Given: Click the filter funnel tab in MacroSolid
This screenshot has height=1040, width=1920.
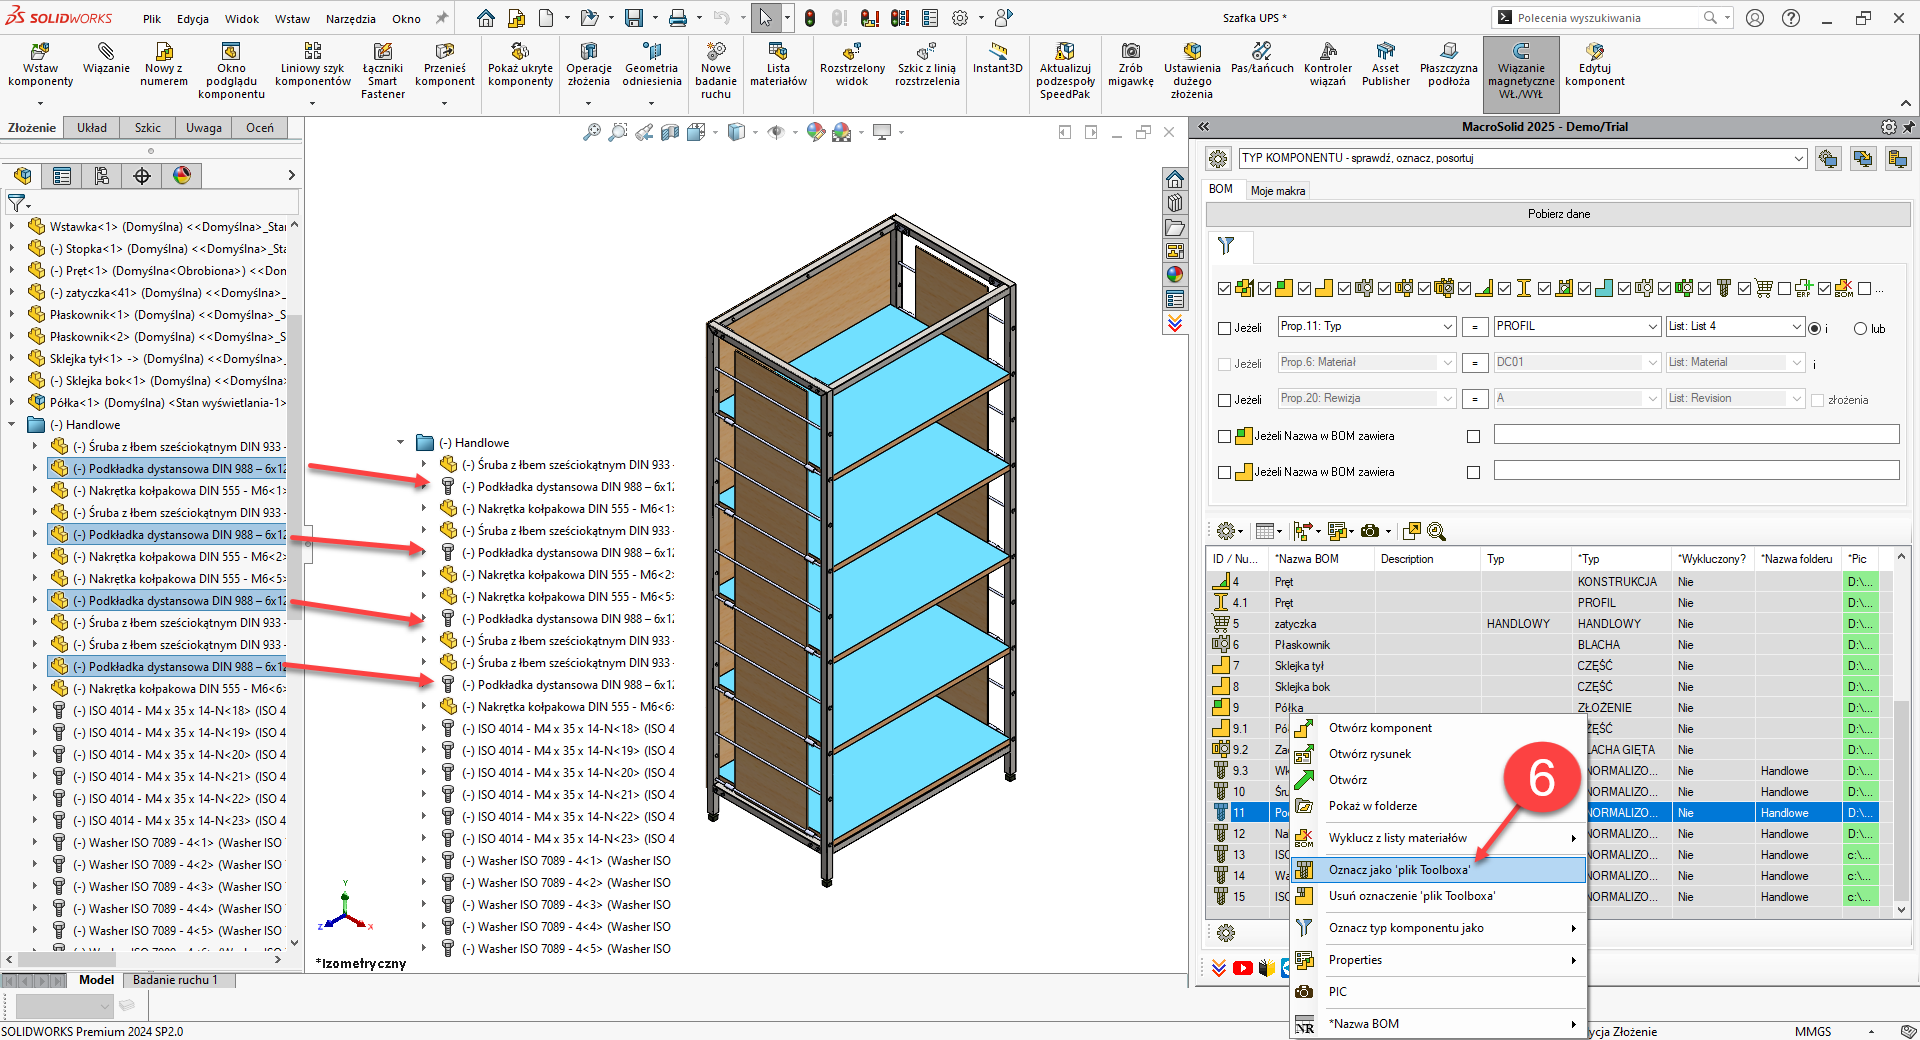Looking at the screenshot, I should coord(1227,245).
